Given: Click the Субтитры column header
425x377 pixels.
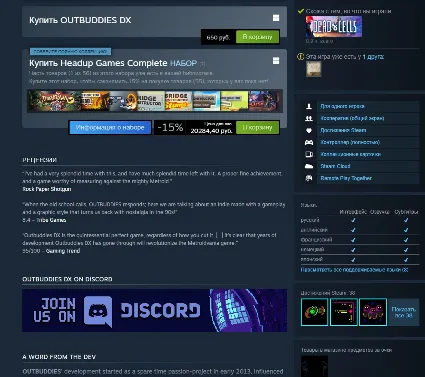Looking at the screenshot, I should (406, 212).
